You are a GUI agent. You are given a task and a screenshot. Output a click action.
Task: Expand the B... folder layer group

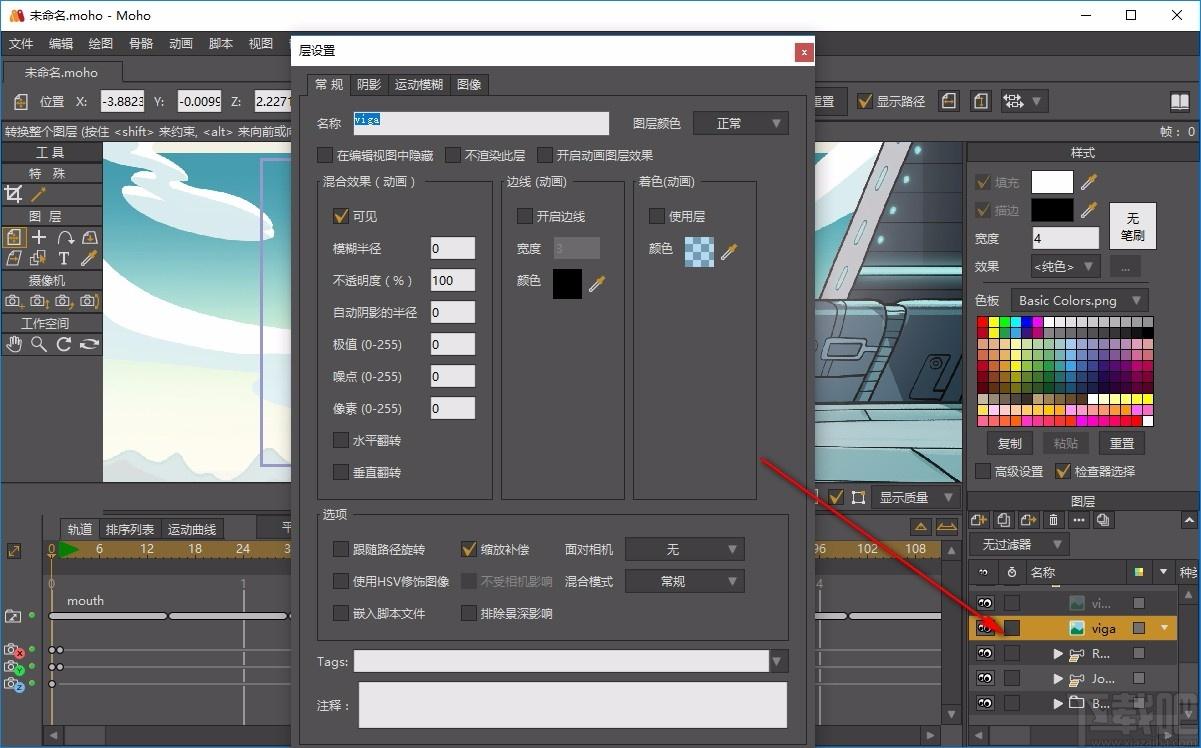(1058, 704)
